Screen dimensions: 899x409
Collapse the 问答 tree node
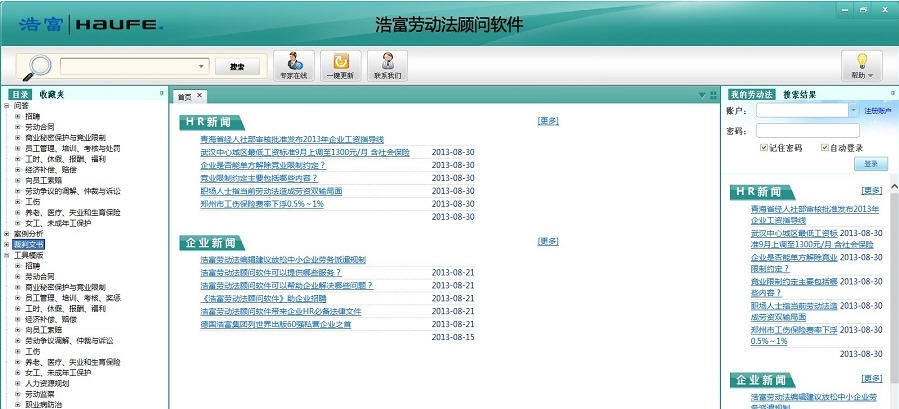pos(6,106)
